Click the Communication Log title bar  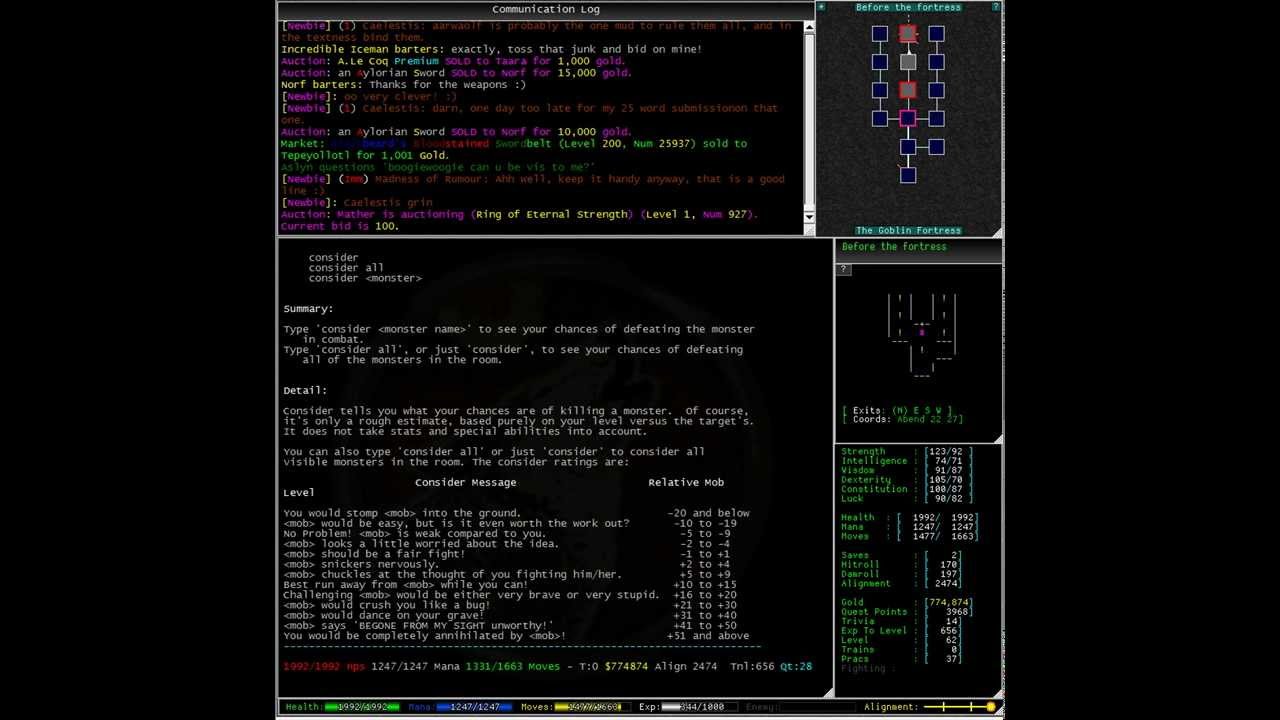coord(546,9)
